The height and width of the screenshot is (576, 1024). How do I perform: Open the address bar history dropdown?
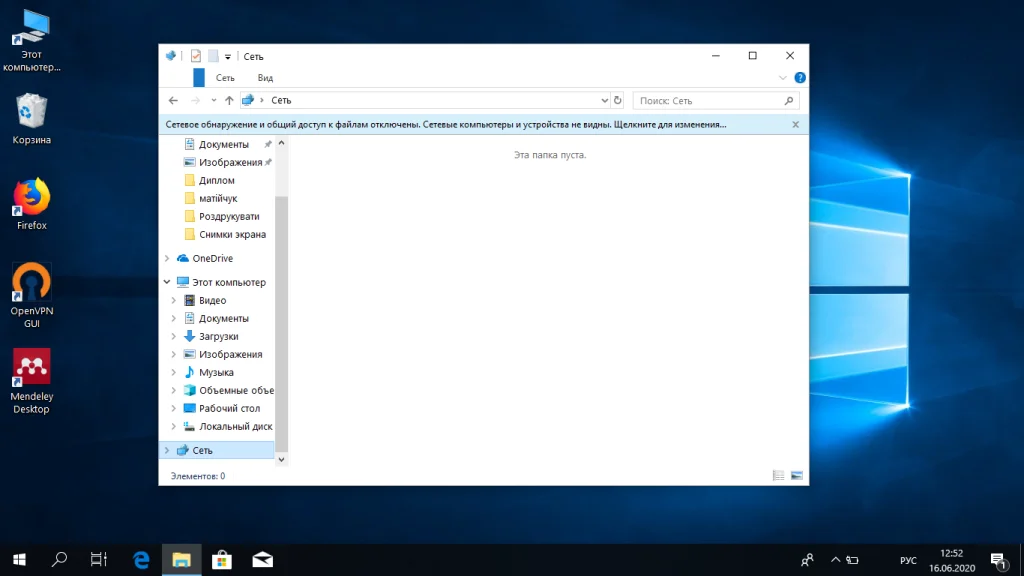[x=604, y=100]
